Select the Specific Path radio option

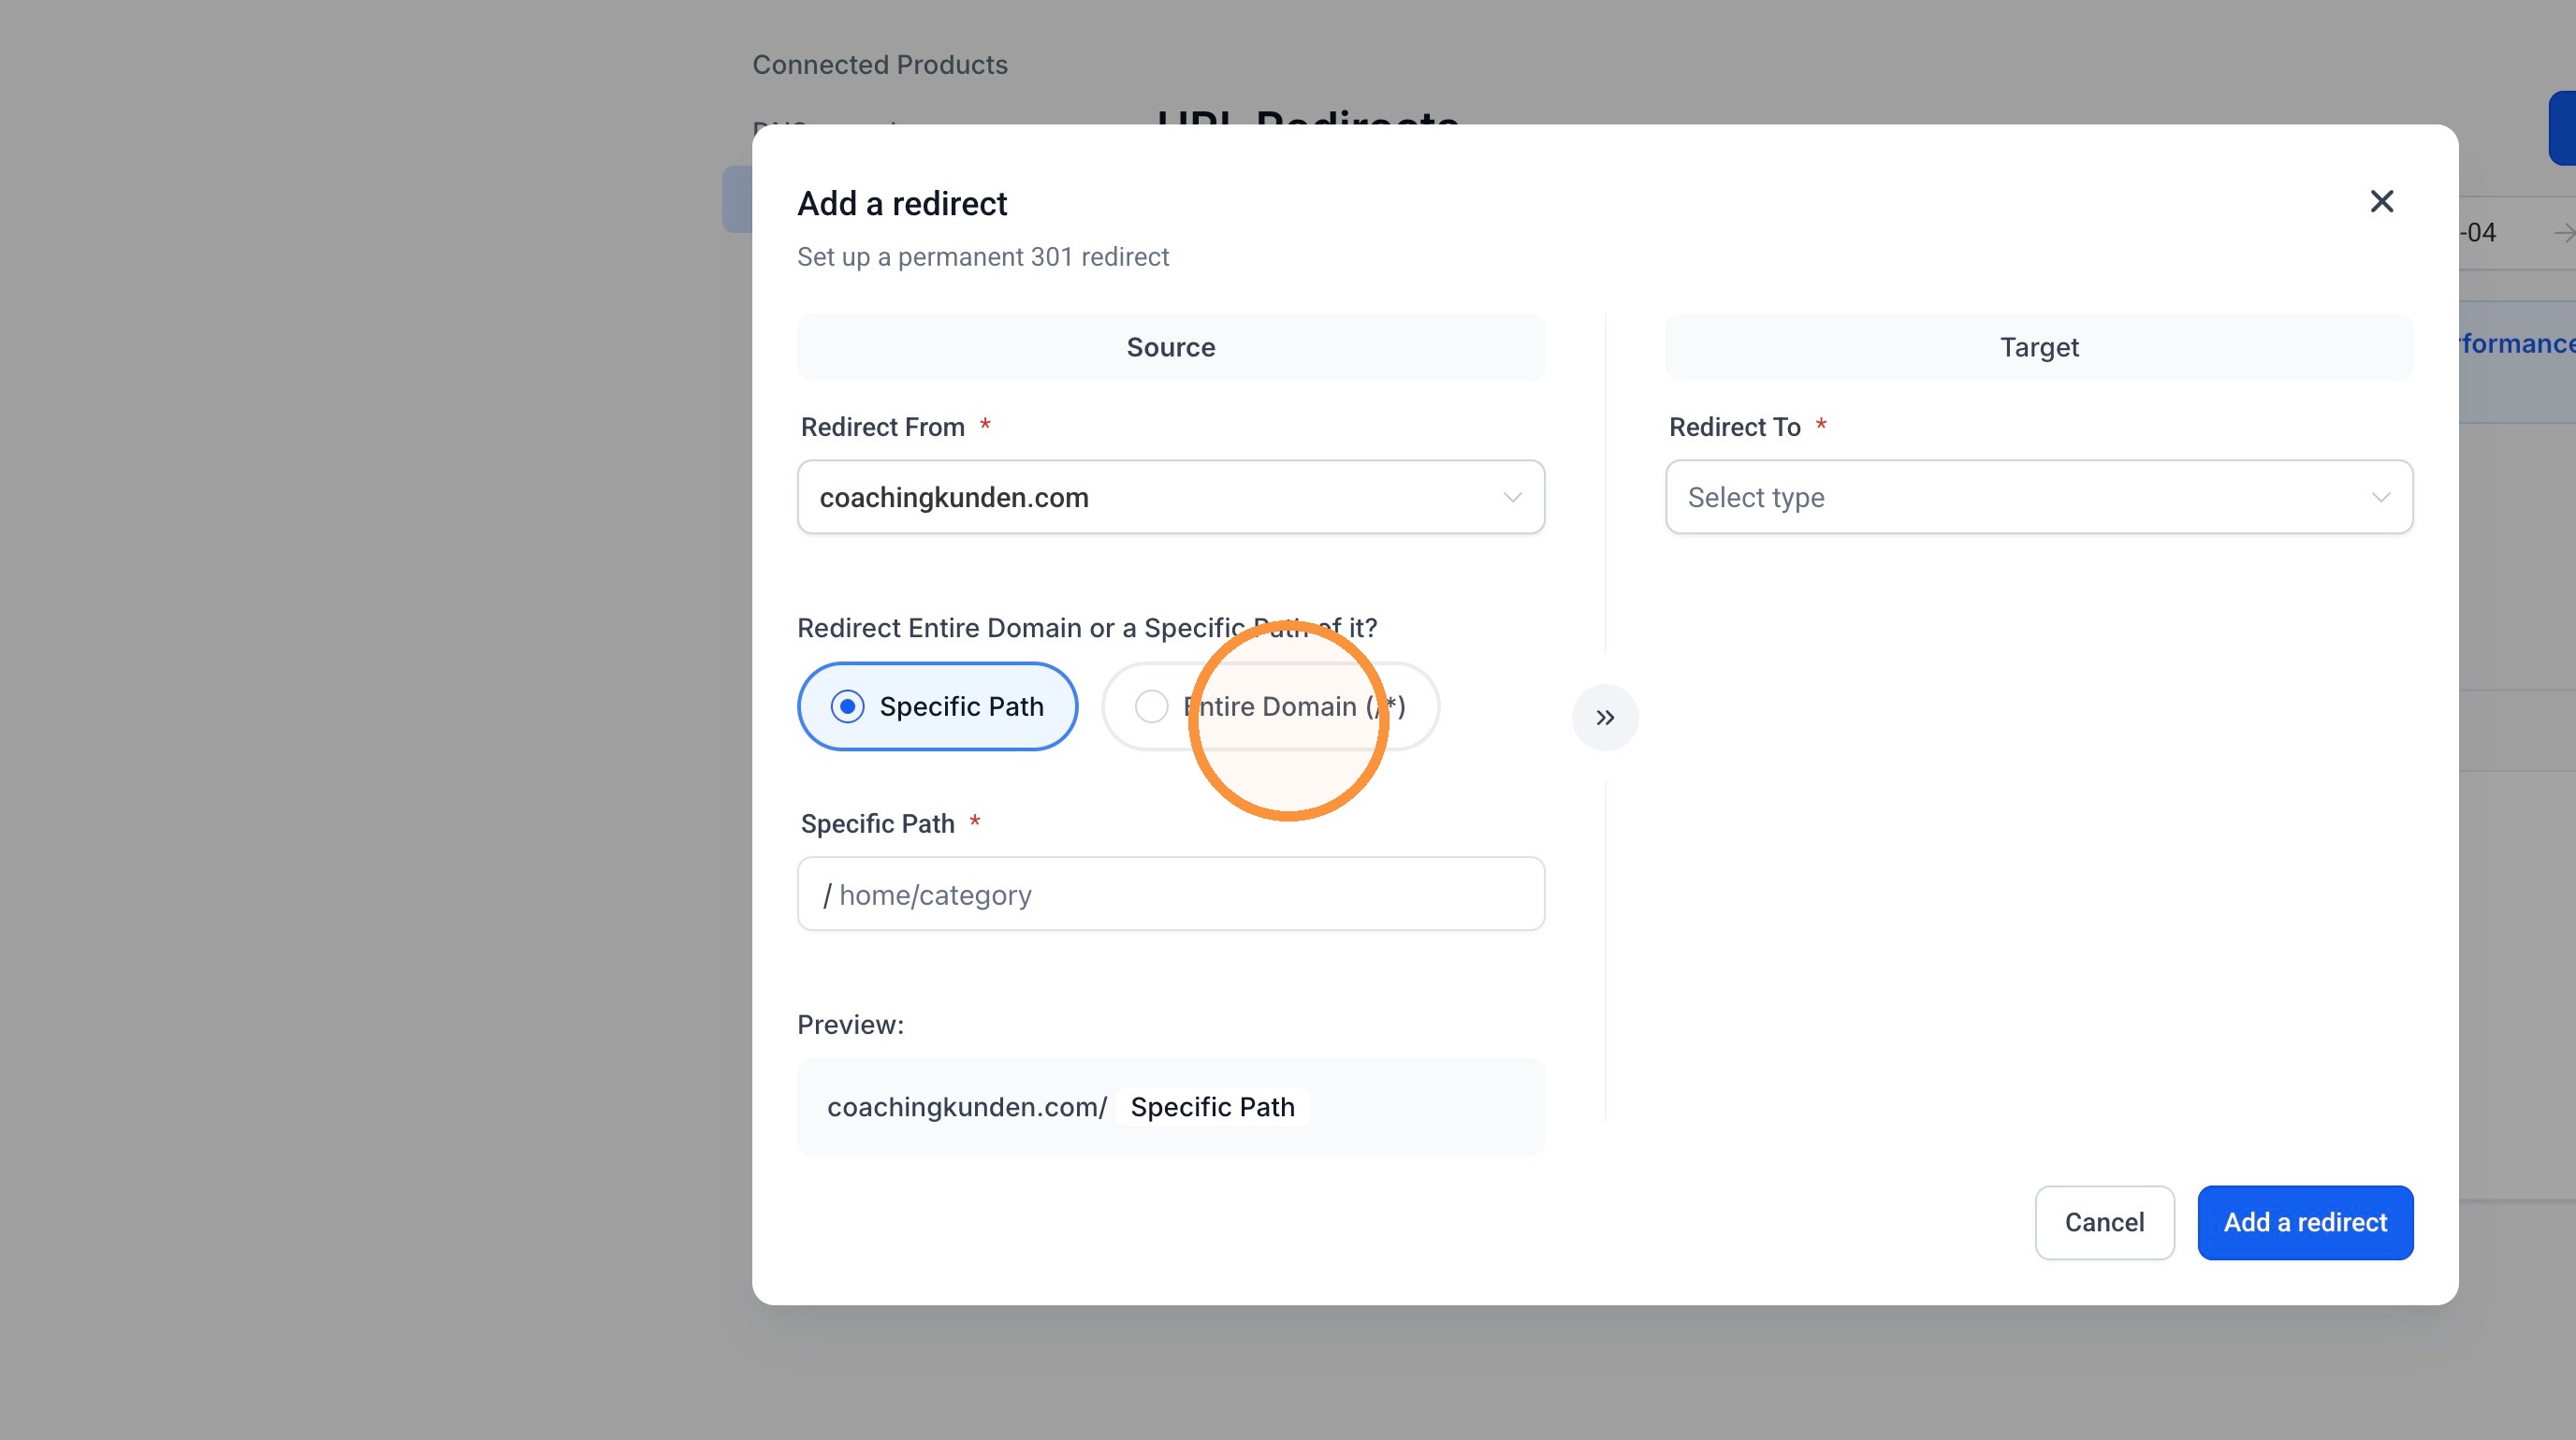click(937, 706)
